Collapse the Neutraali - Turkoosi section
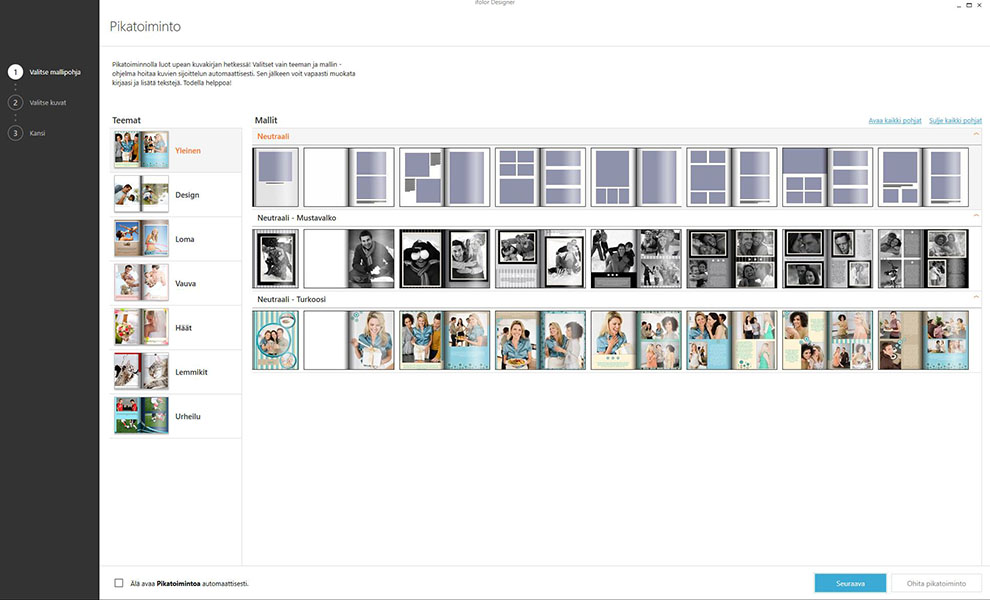 click(975, 298)
